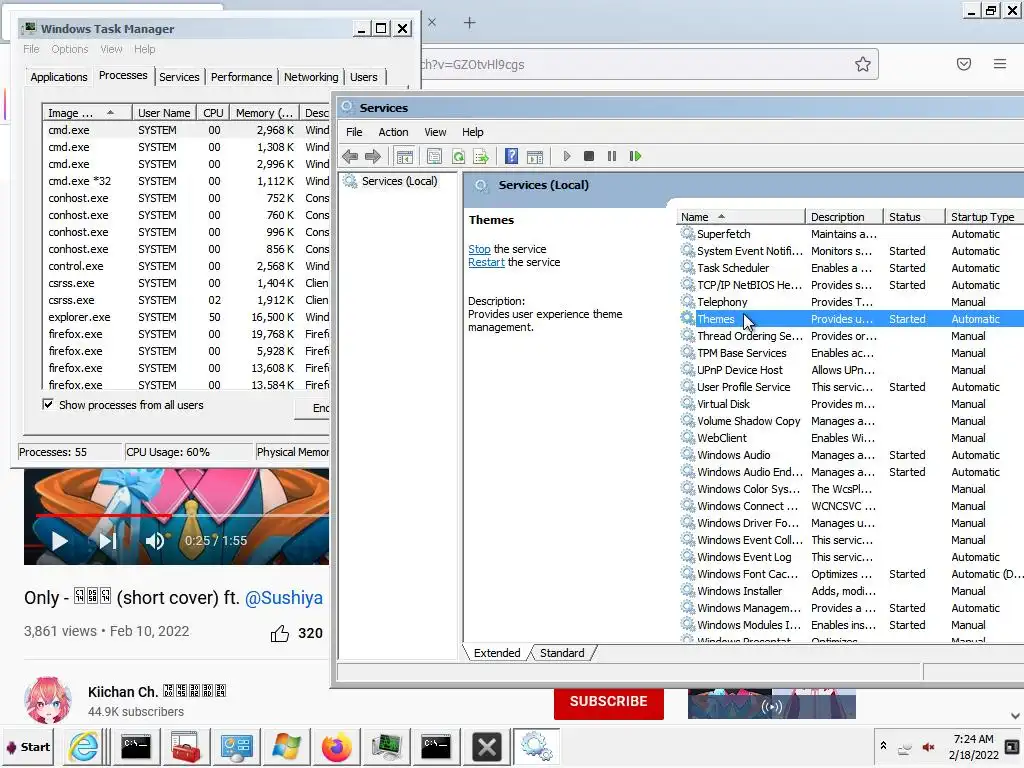Screen dimensions: 1024x768
Task: Sort Services by Description column header
Action: [x=844, y=217]
